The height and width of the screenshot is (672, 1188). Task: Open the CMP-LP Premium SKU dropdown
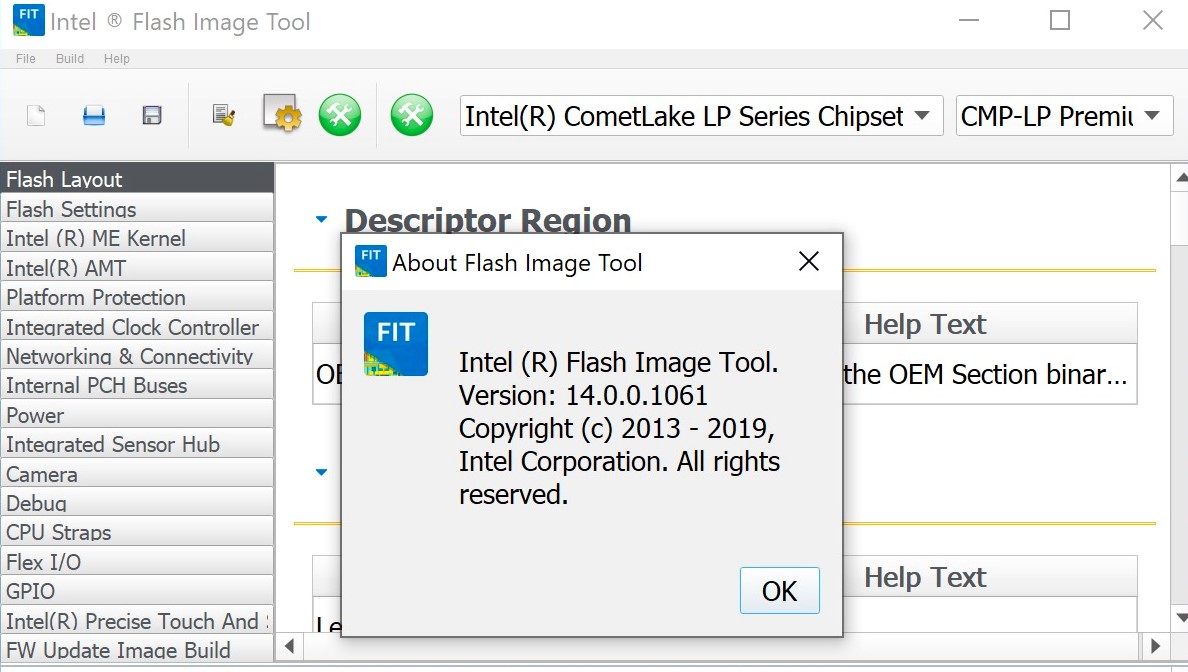click(1065, 116)
